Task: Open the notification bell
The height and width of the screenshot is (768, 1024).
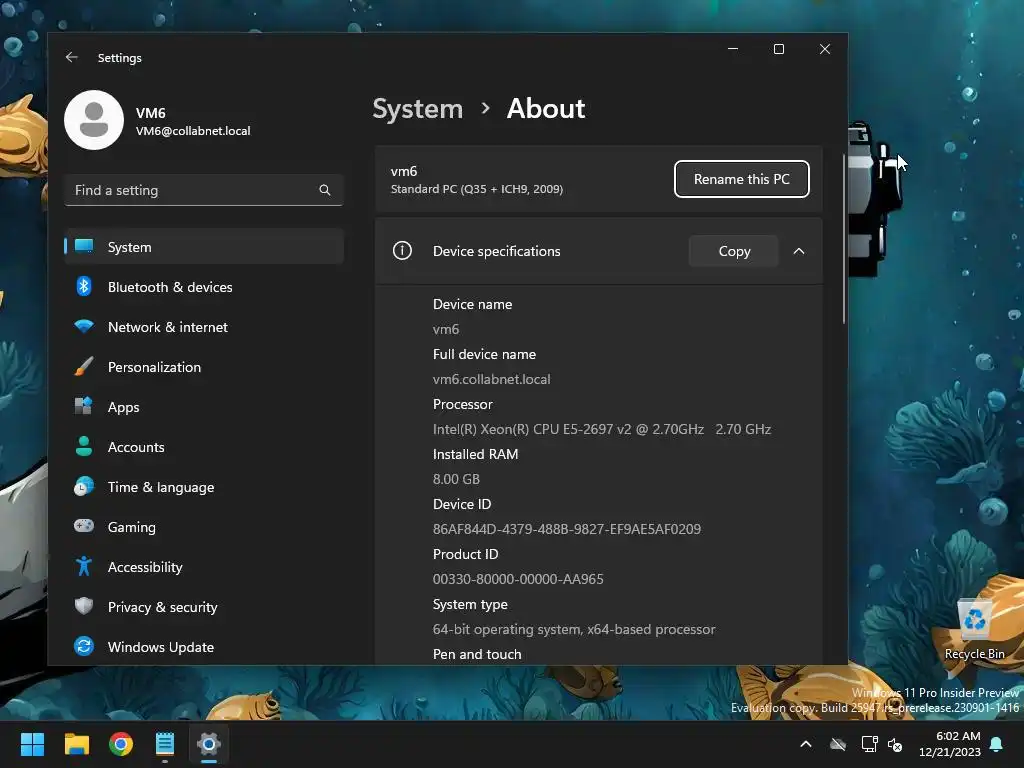Action: coord(996,744)
